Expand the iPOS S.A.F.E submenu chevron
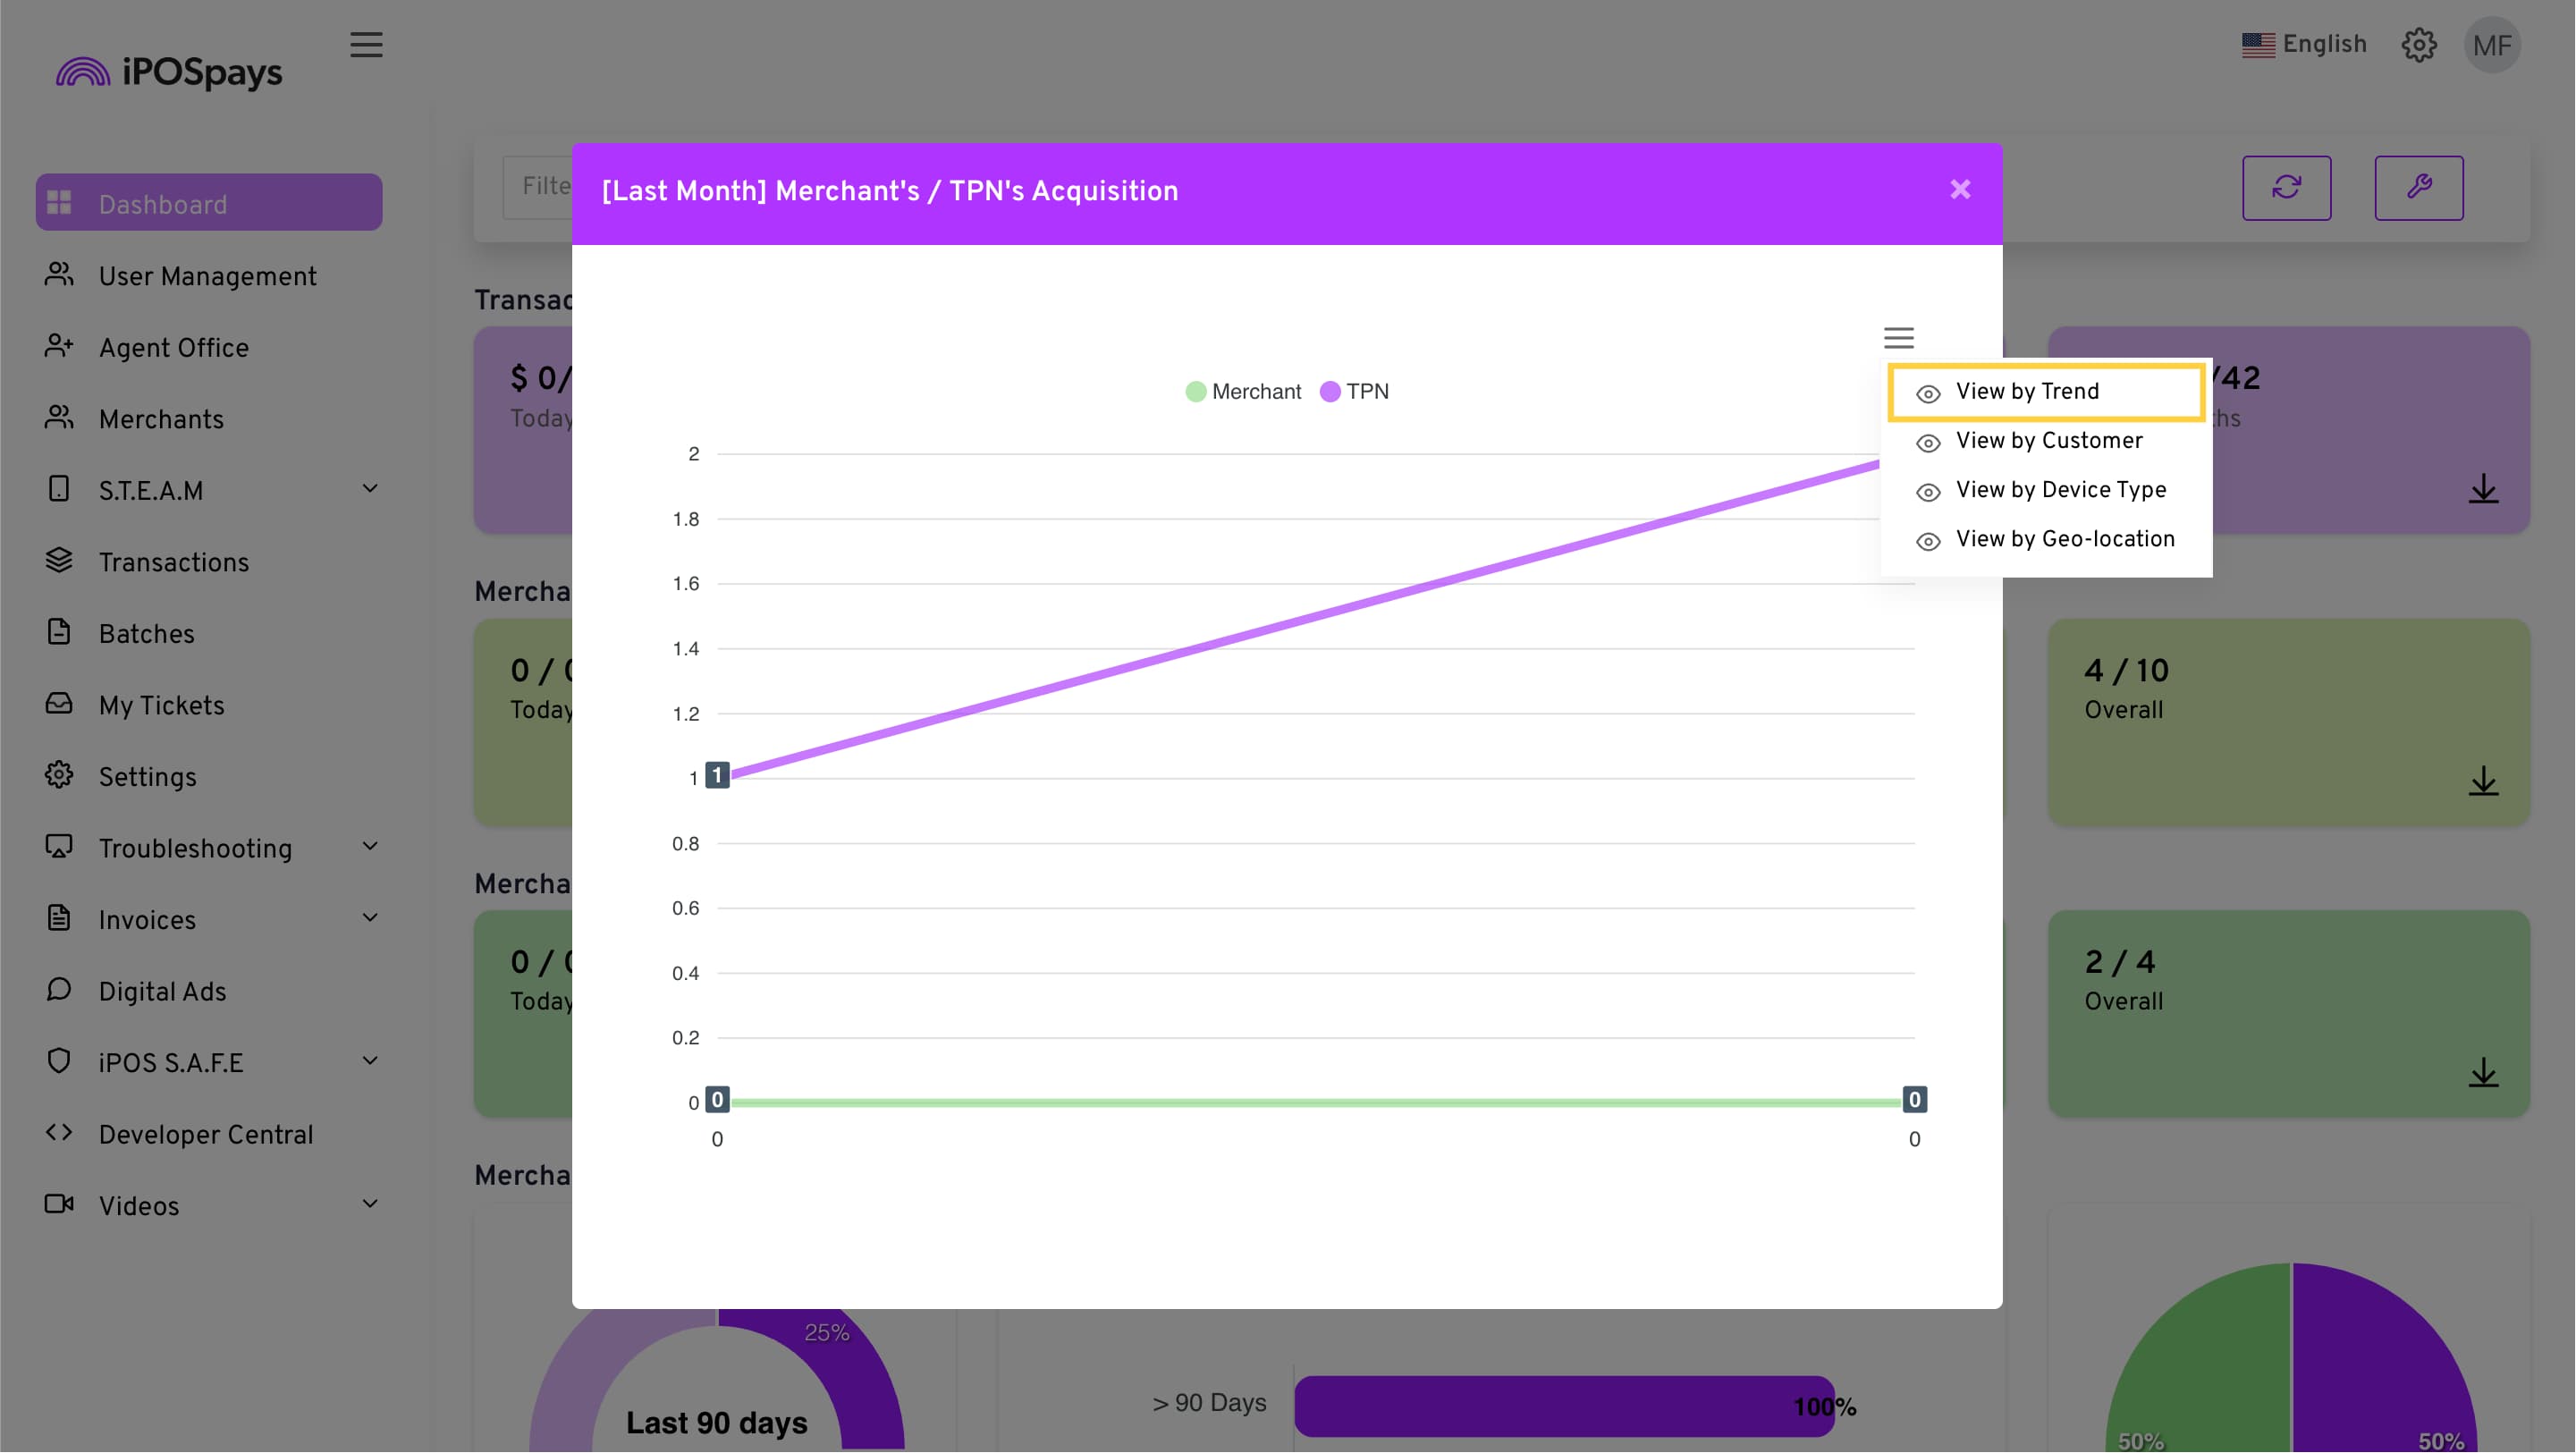2576x1453 pixels. coord(370,1061)
